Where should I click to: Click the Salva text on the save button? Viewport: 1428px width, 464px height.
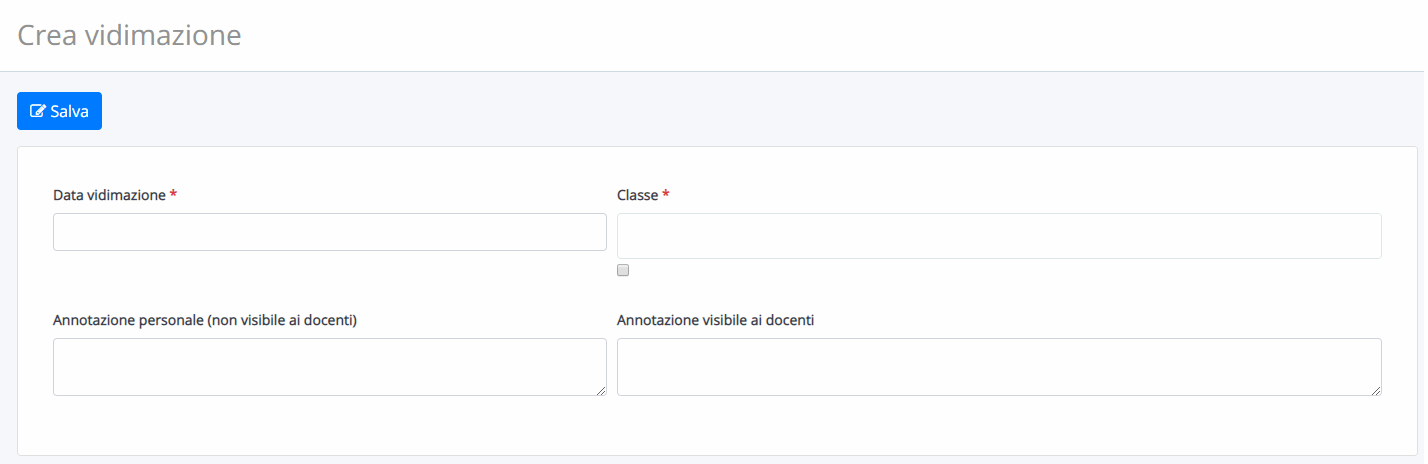pyautogui.click(x=69, y=111)
